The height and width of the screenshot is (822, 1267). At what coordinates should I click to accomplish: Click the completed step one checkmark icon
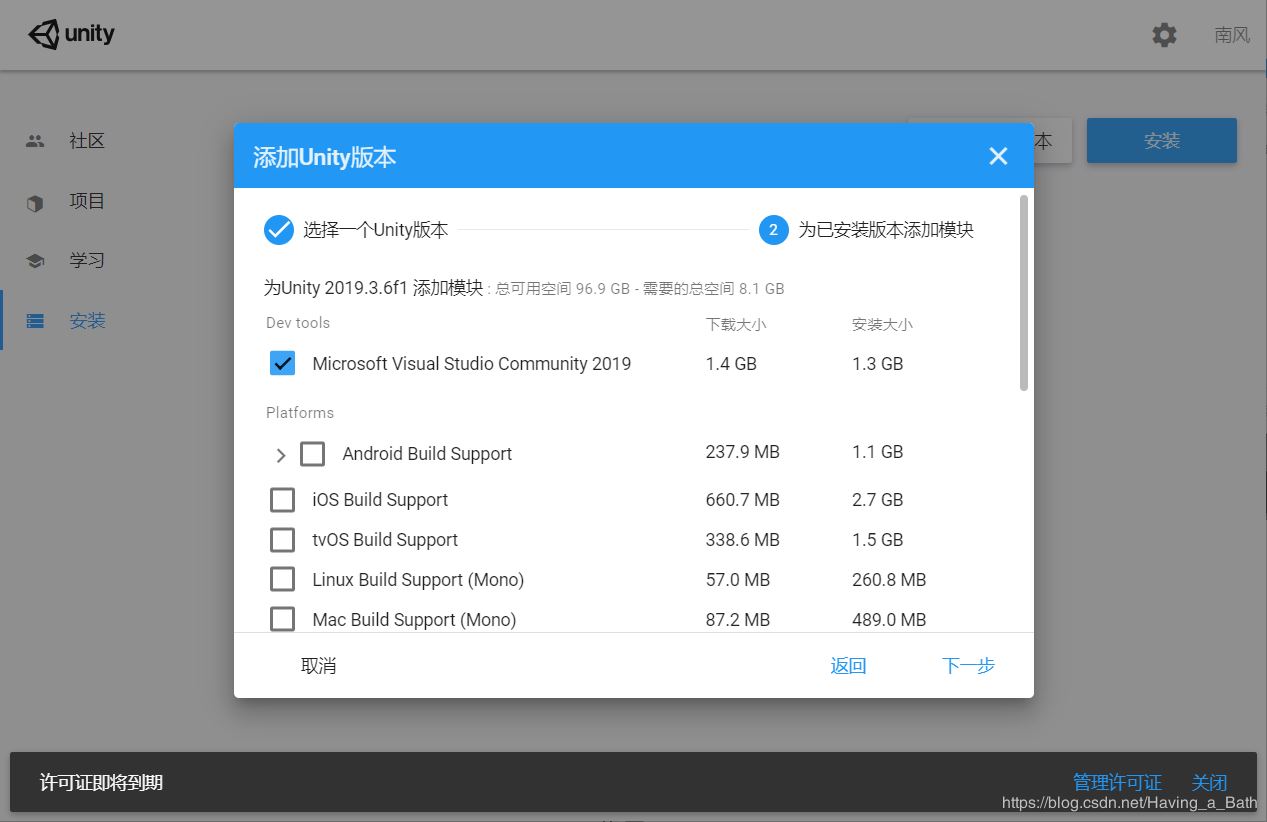click(278, 230)
